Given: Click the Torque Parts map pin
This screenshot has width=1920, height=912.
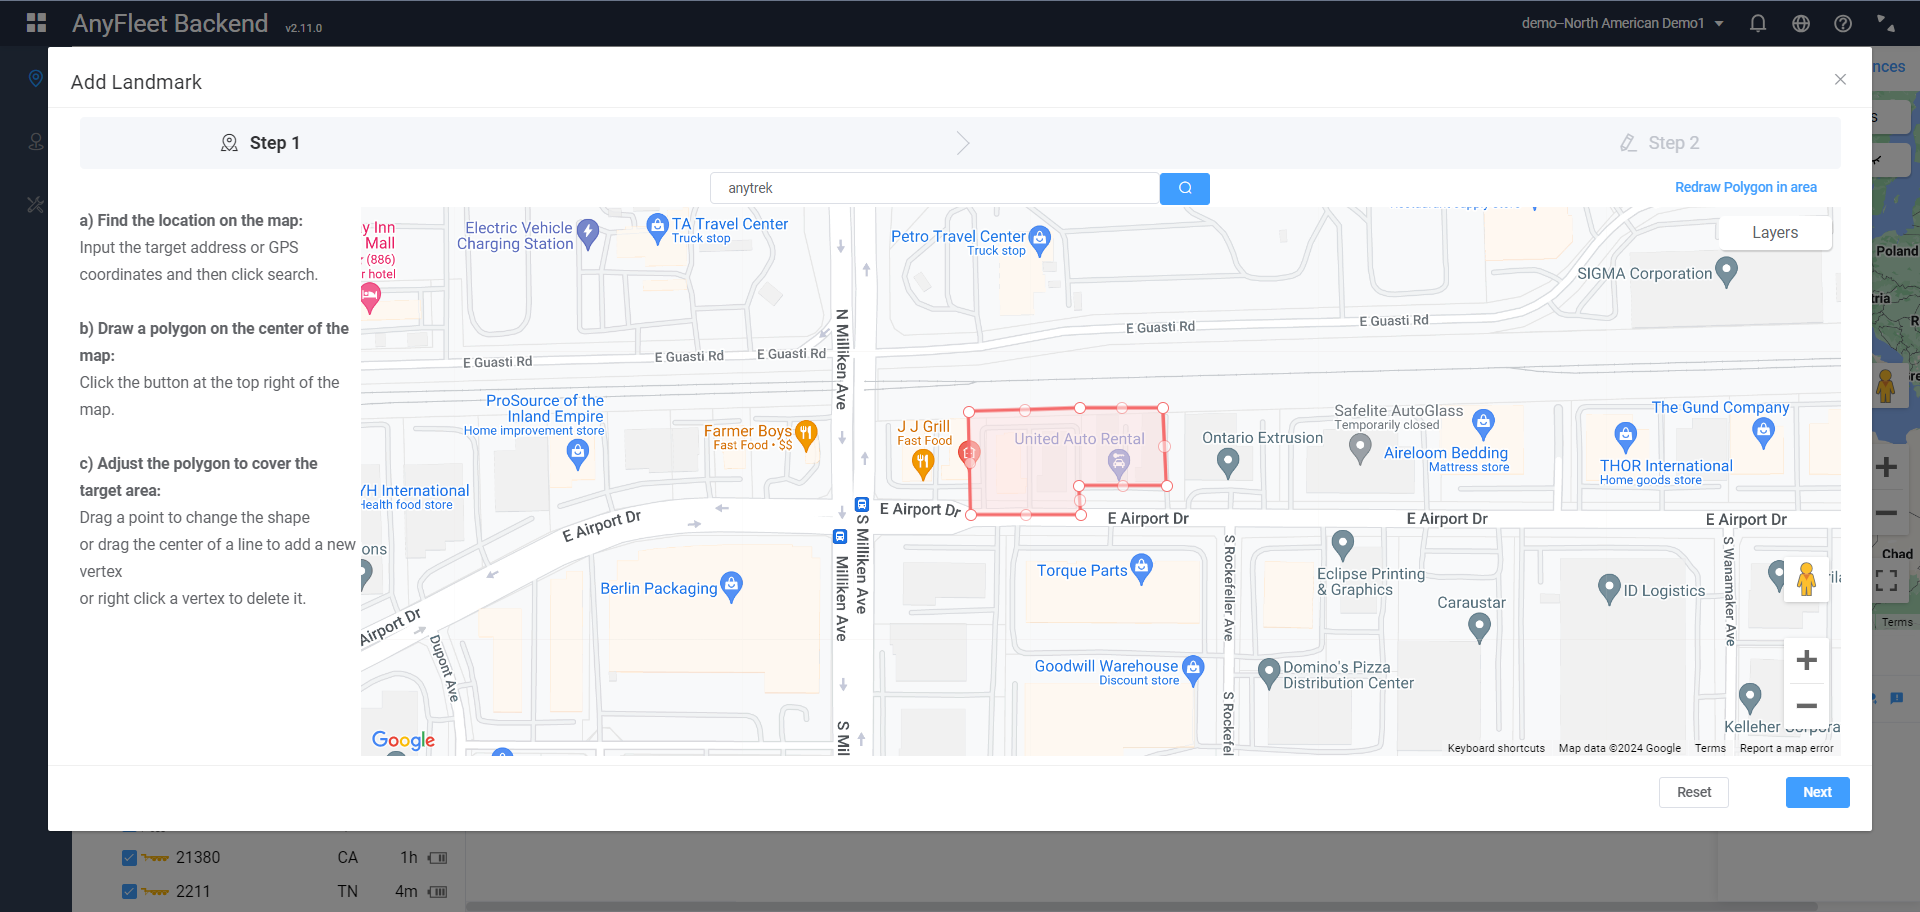Looking at the screenshot, I should click(x=1141, y=568).
